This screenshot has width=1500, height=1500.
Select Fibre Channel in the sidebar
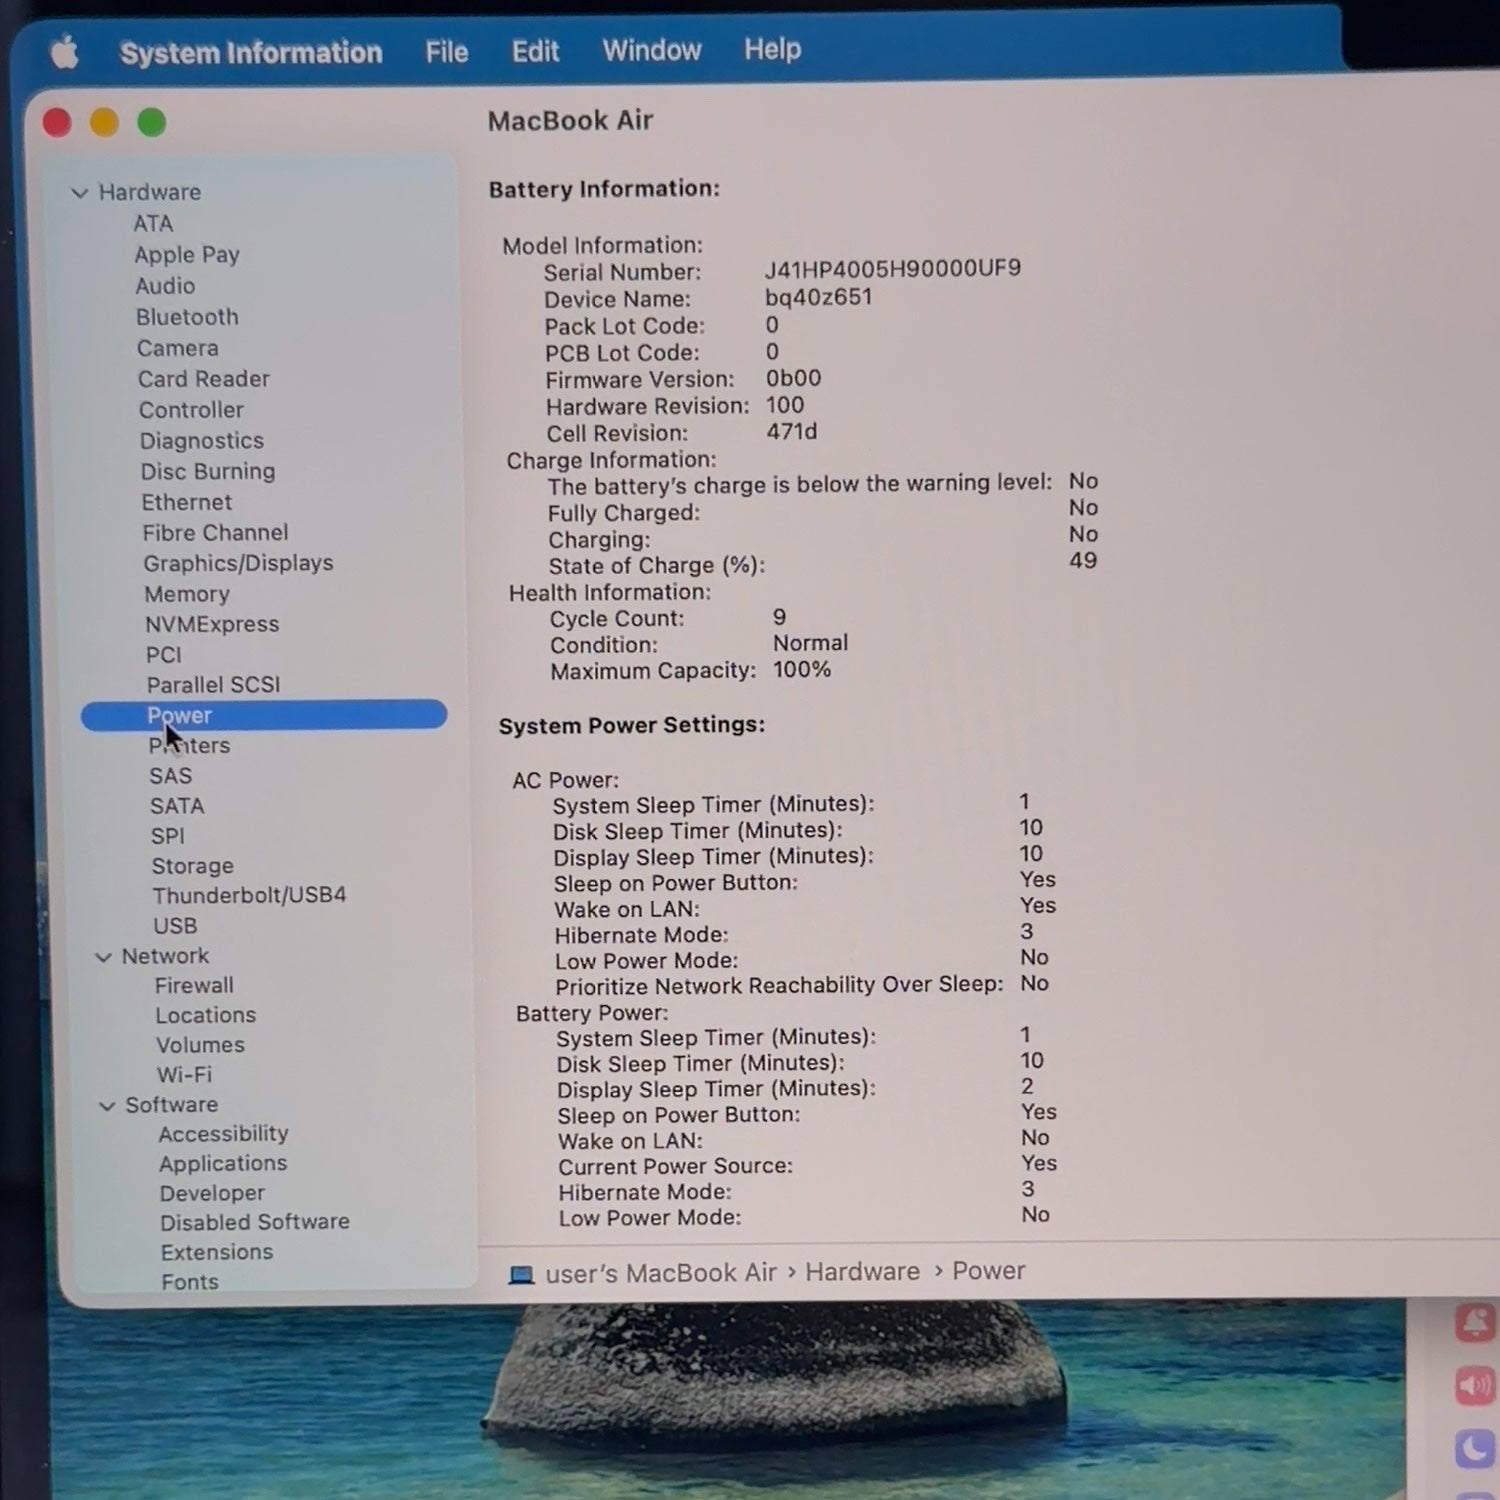215,533
